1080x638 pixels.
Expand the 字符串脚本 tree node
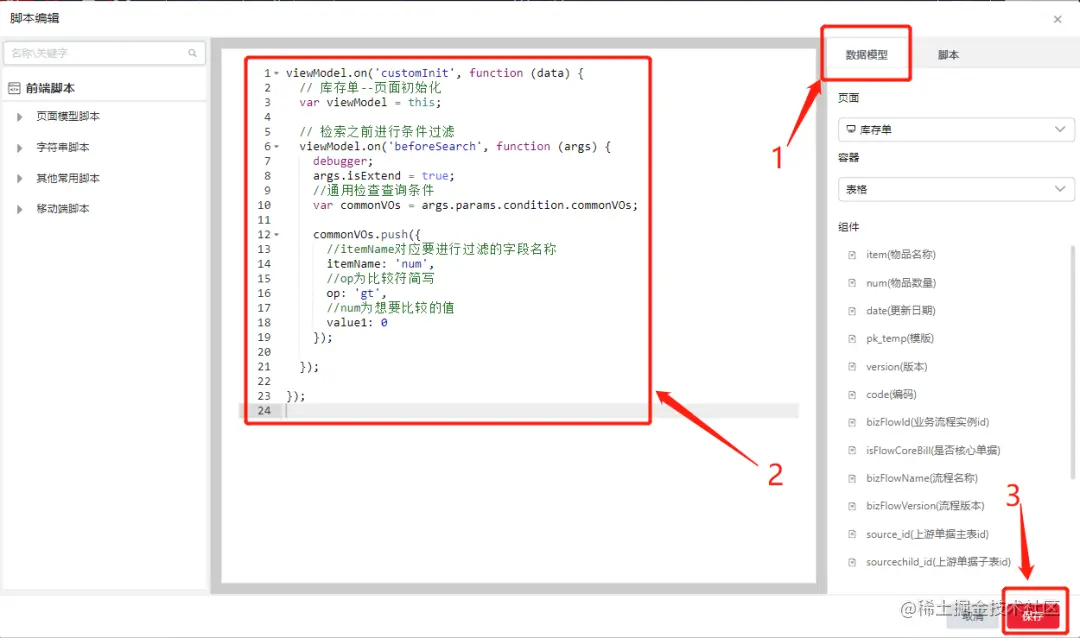[19, 147]
